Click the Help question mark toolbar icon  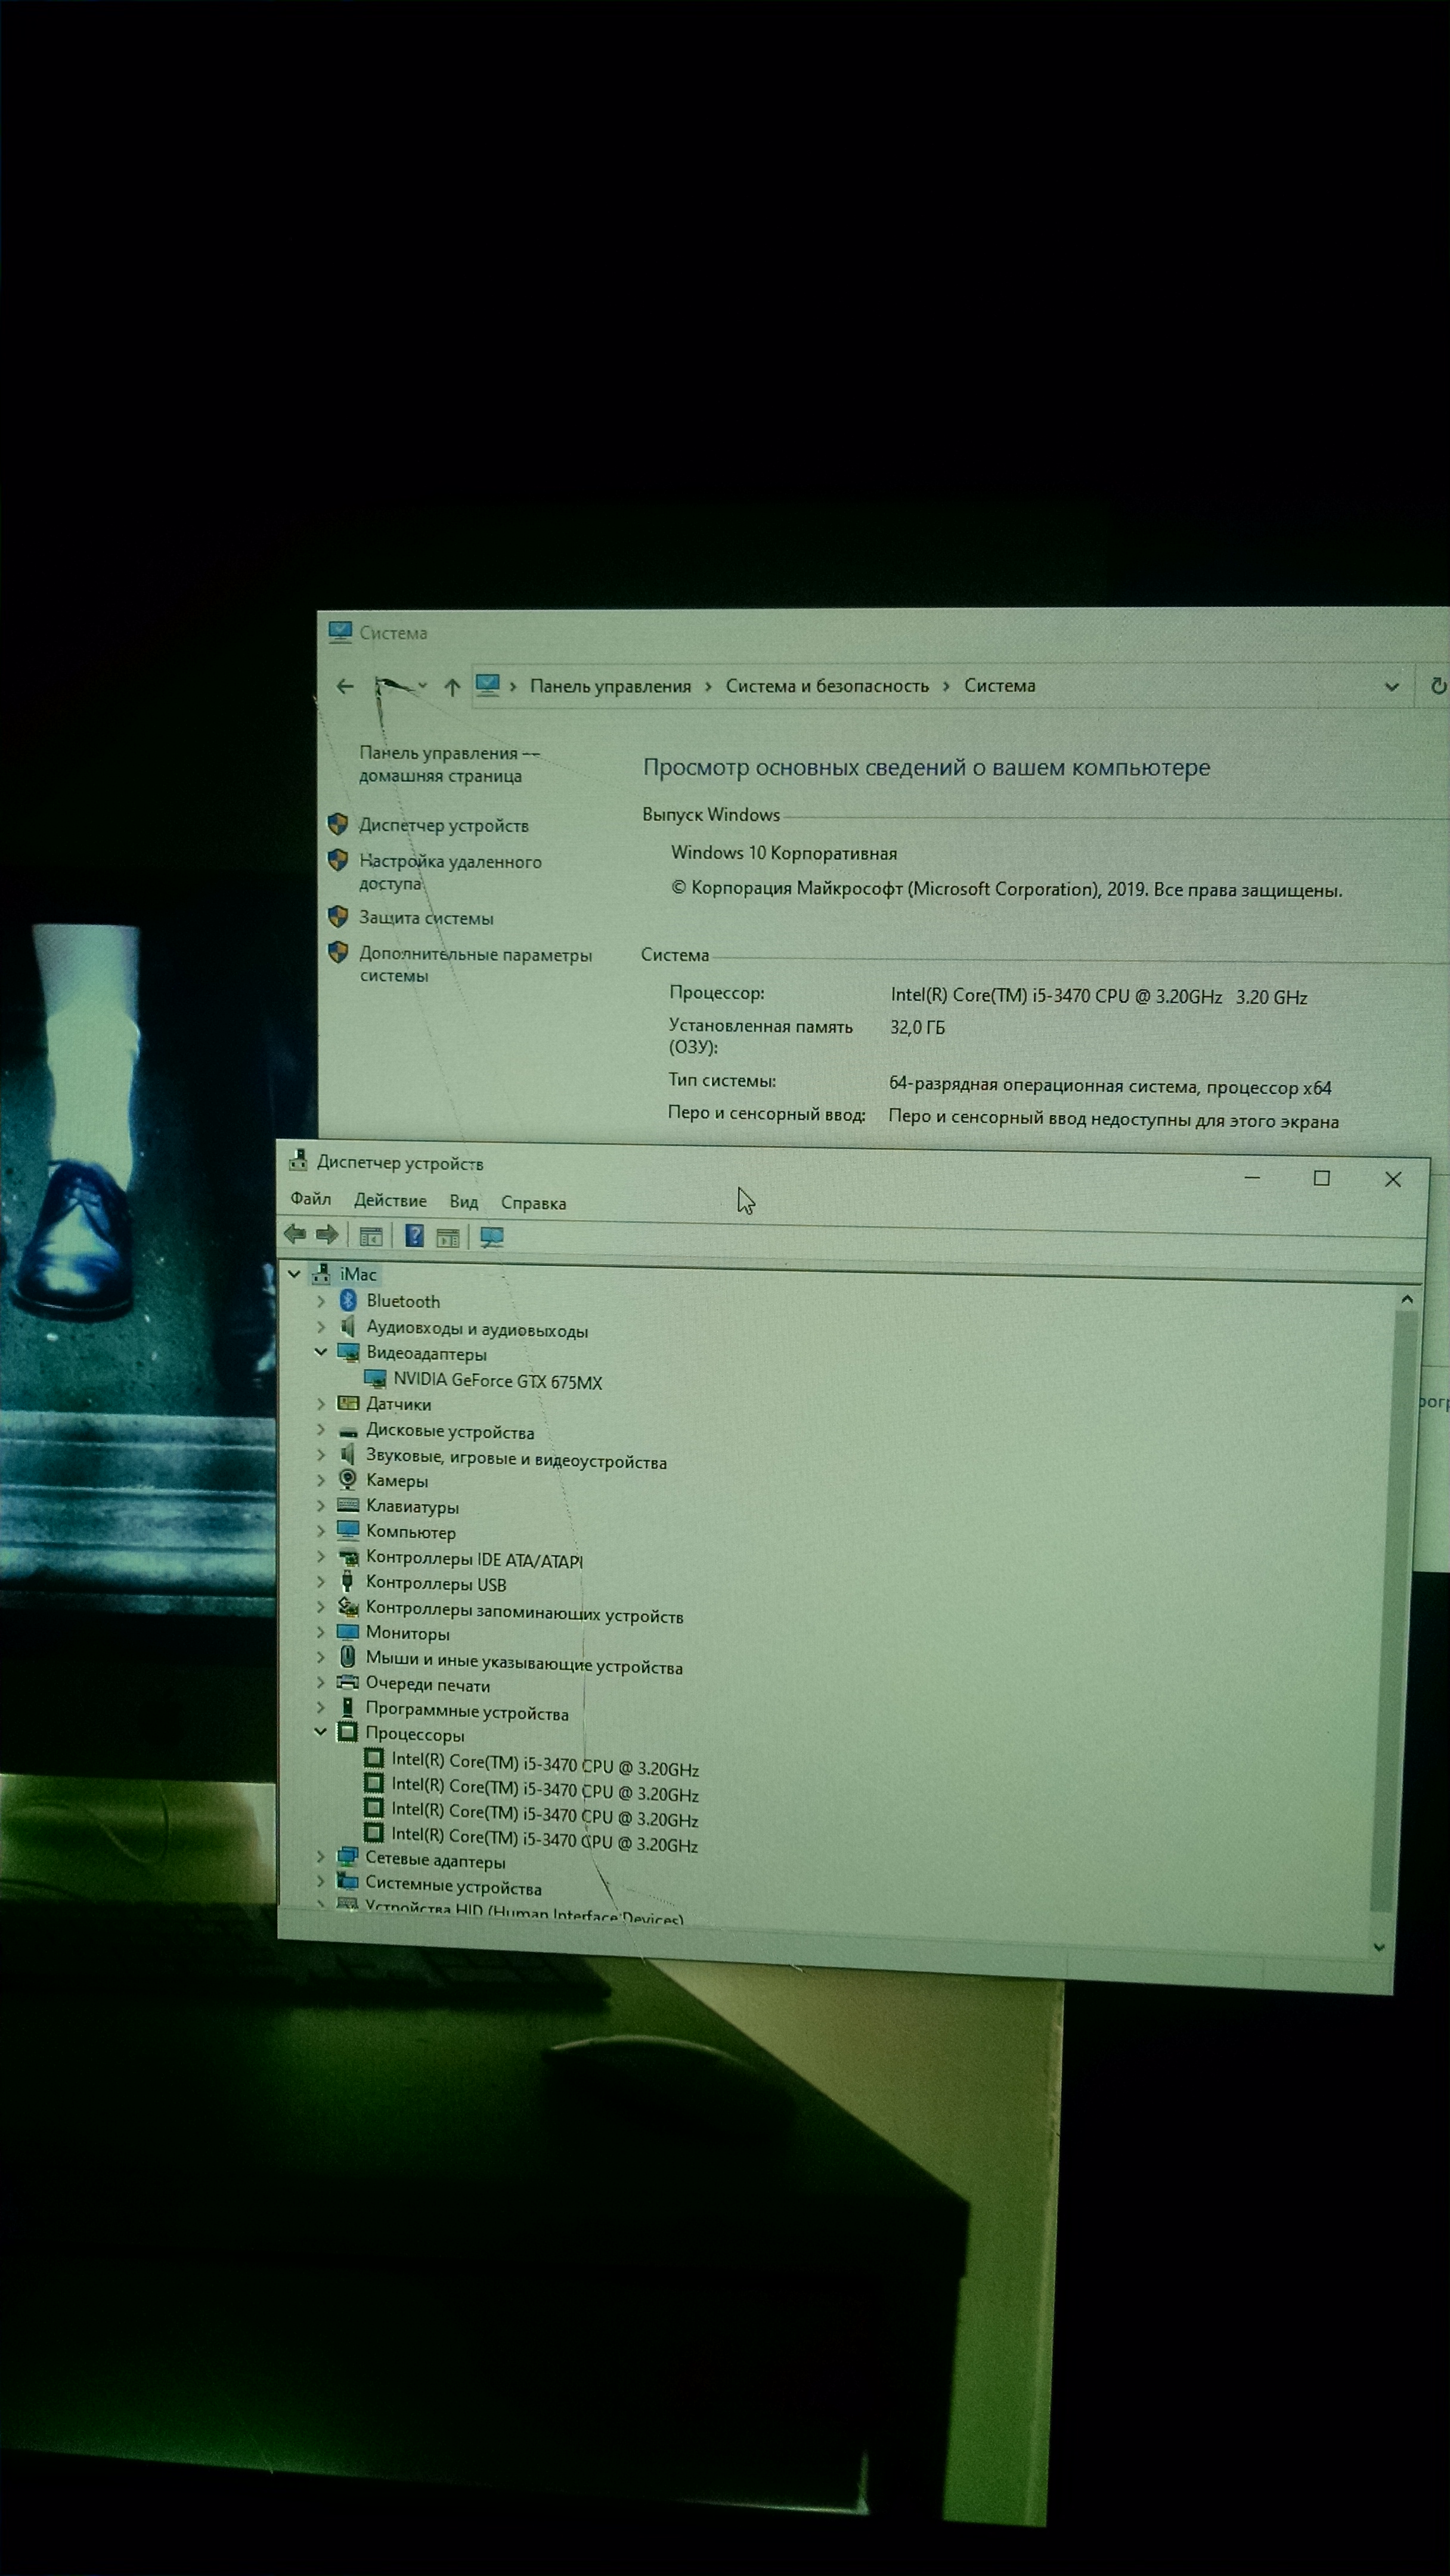(x=414, y=1236)
